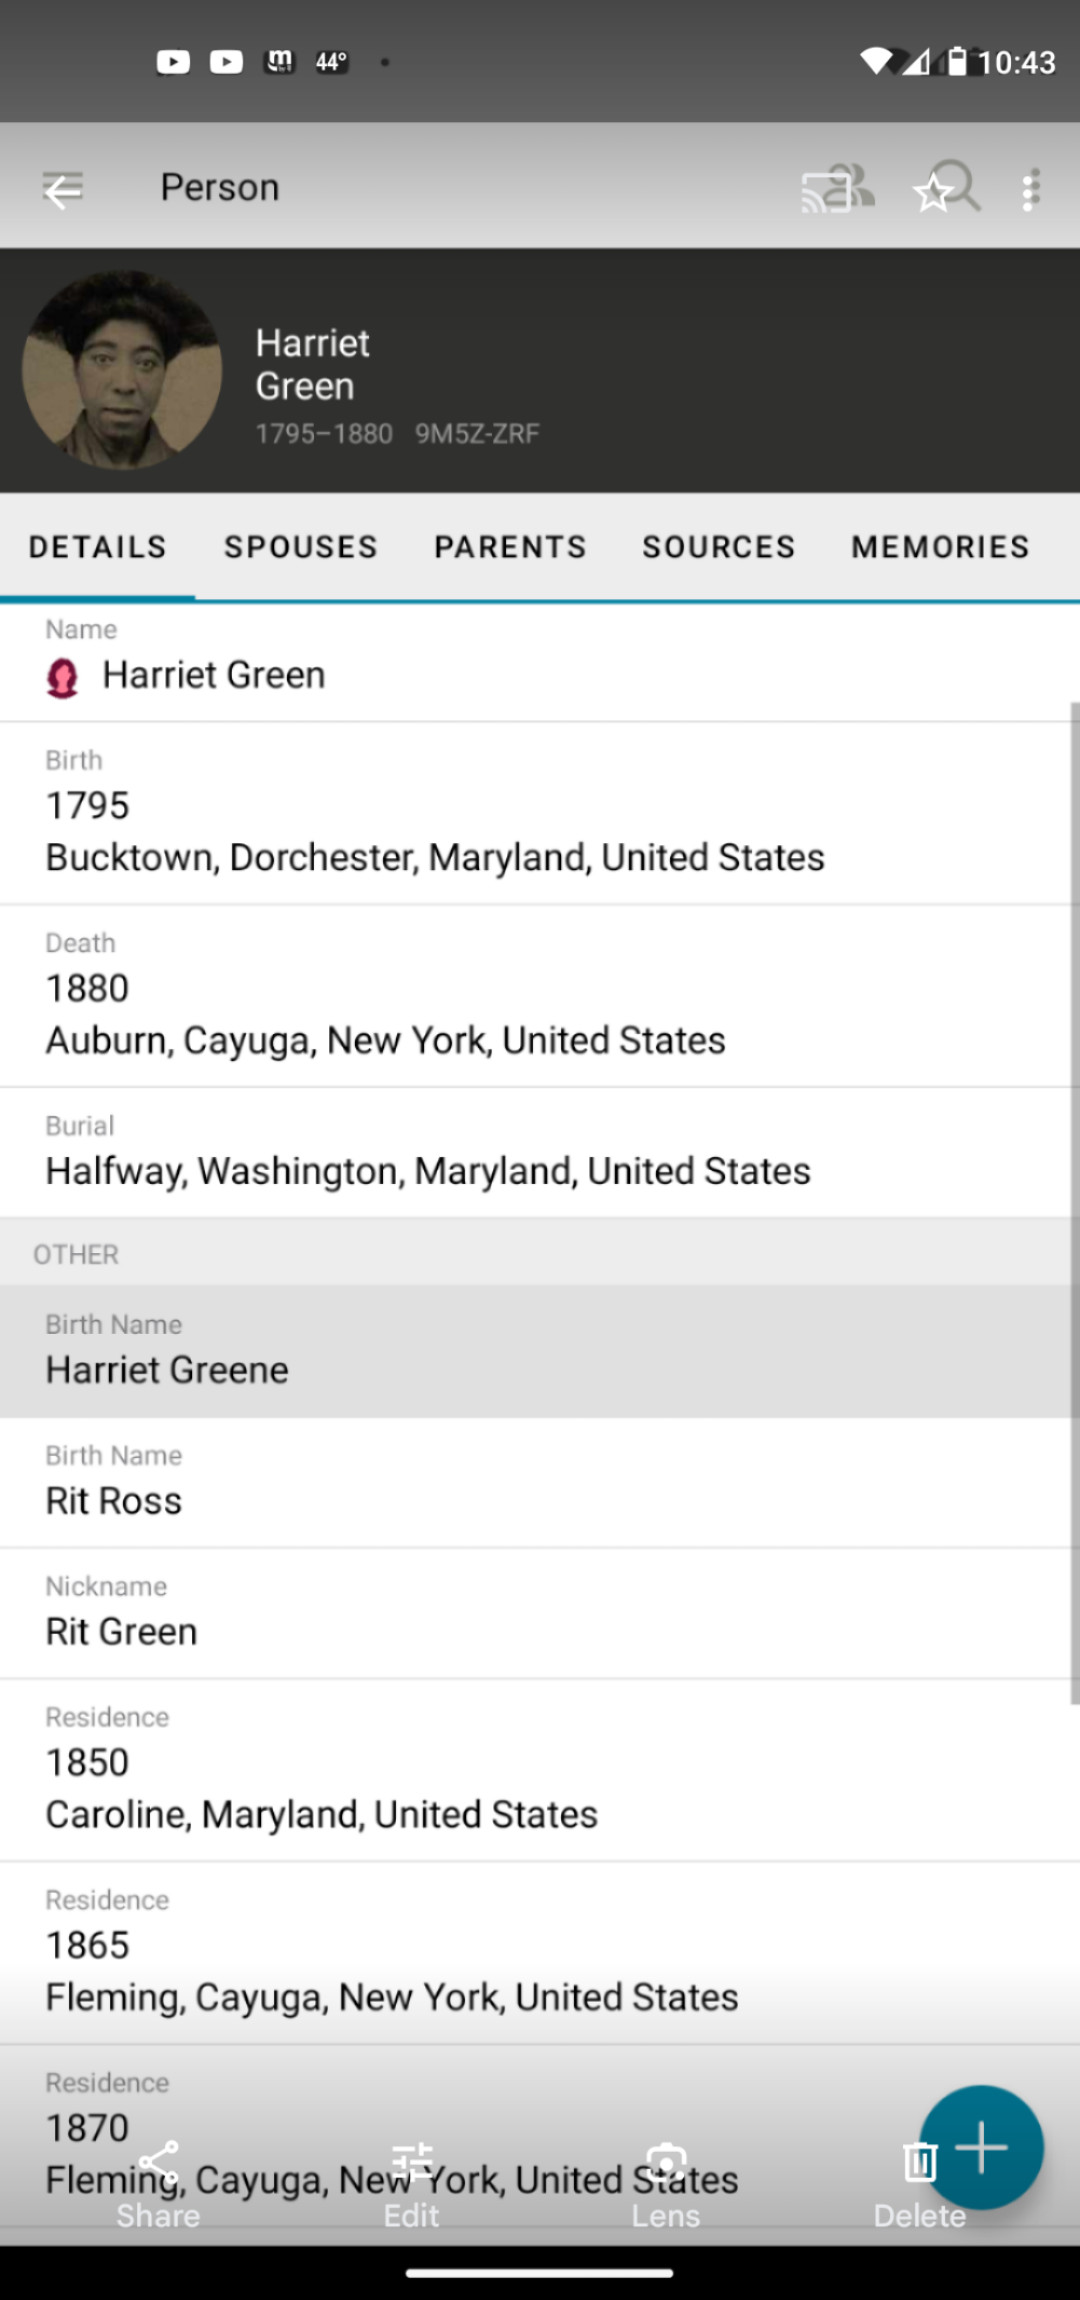Tap the Delete trash icon
Screen dimensions: 1080x2300
(x=919, y=2163)
